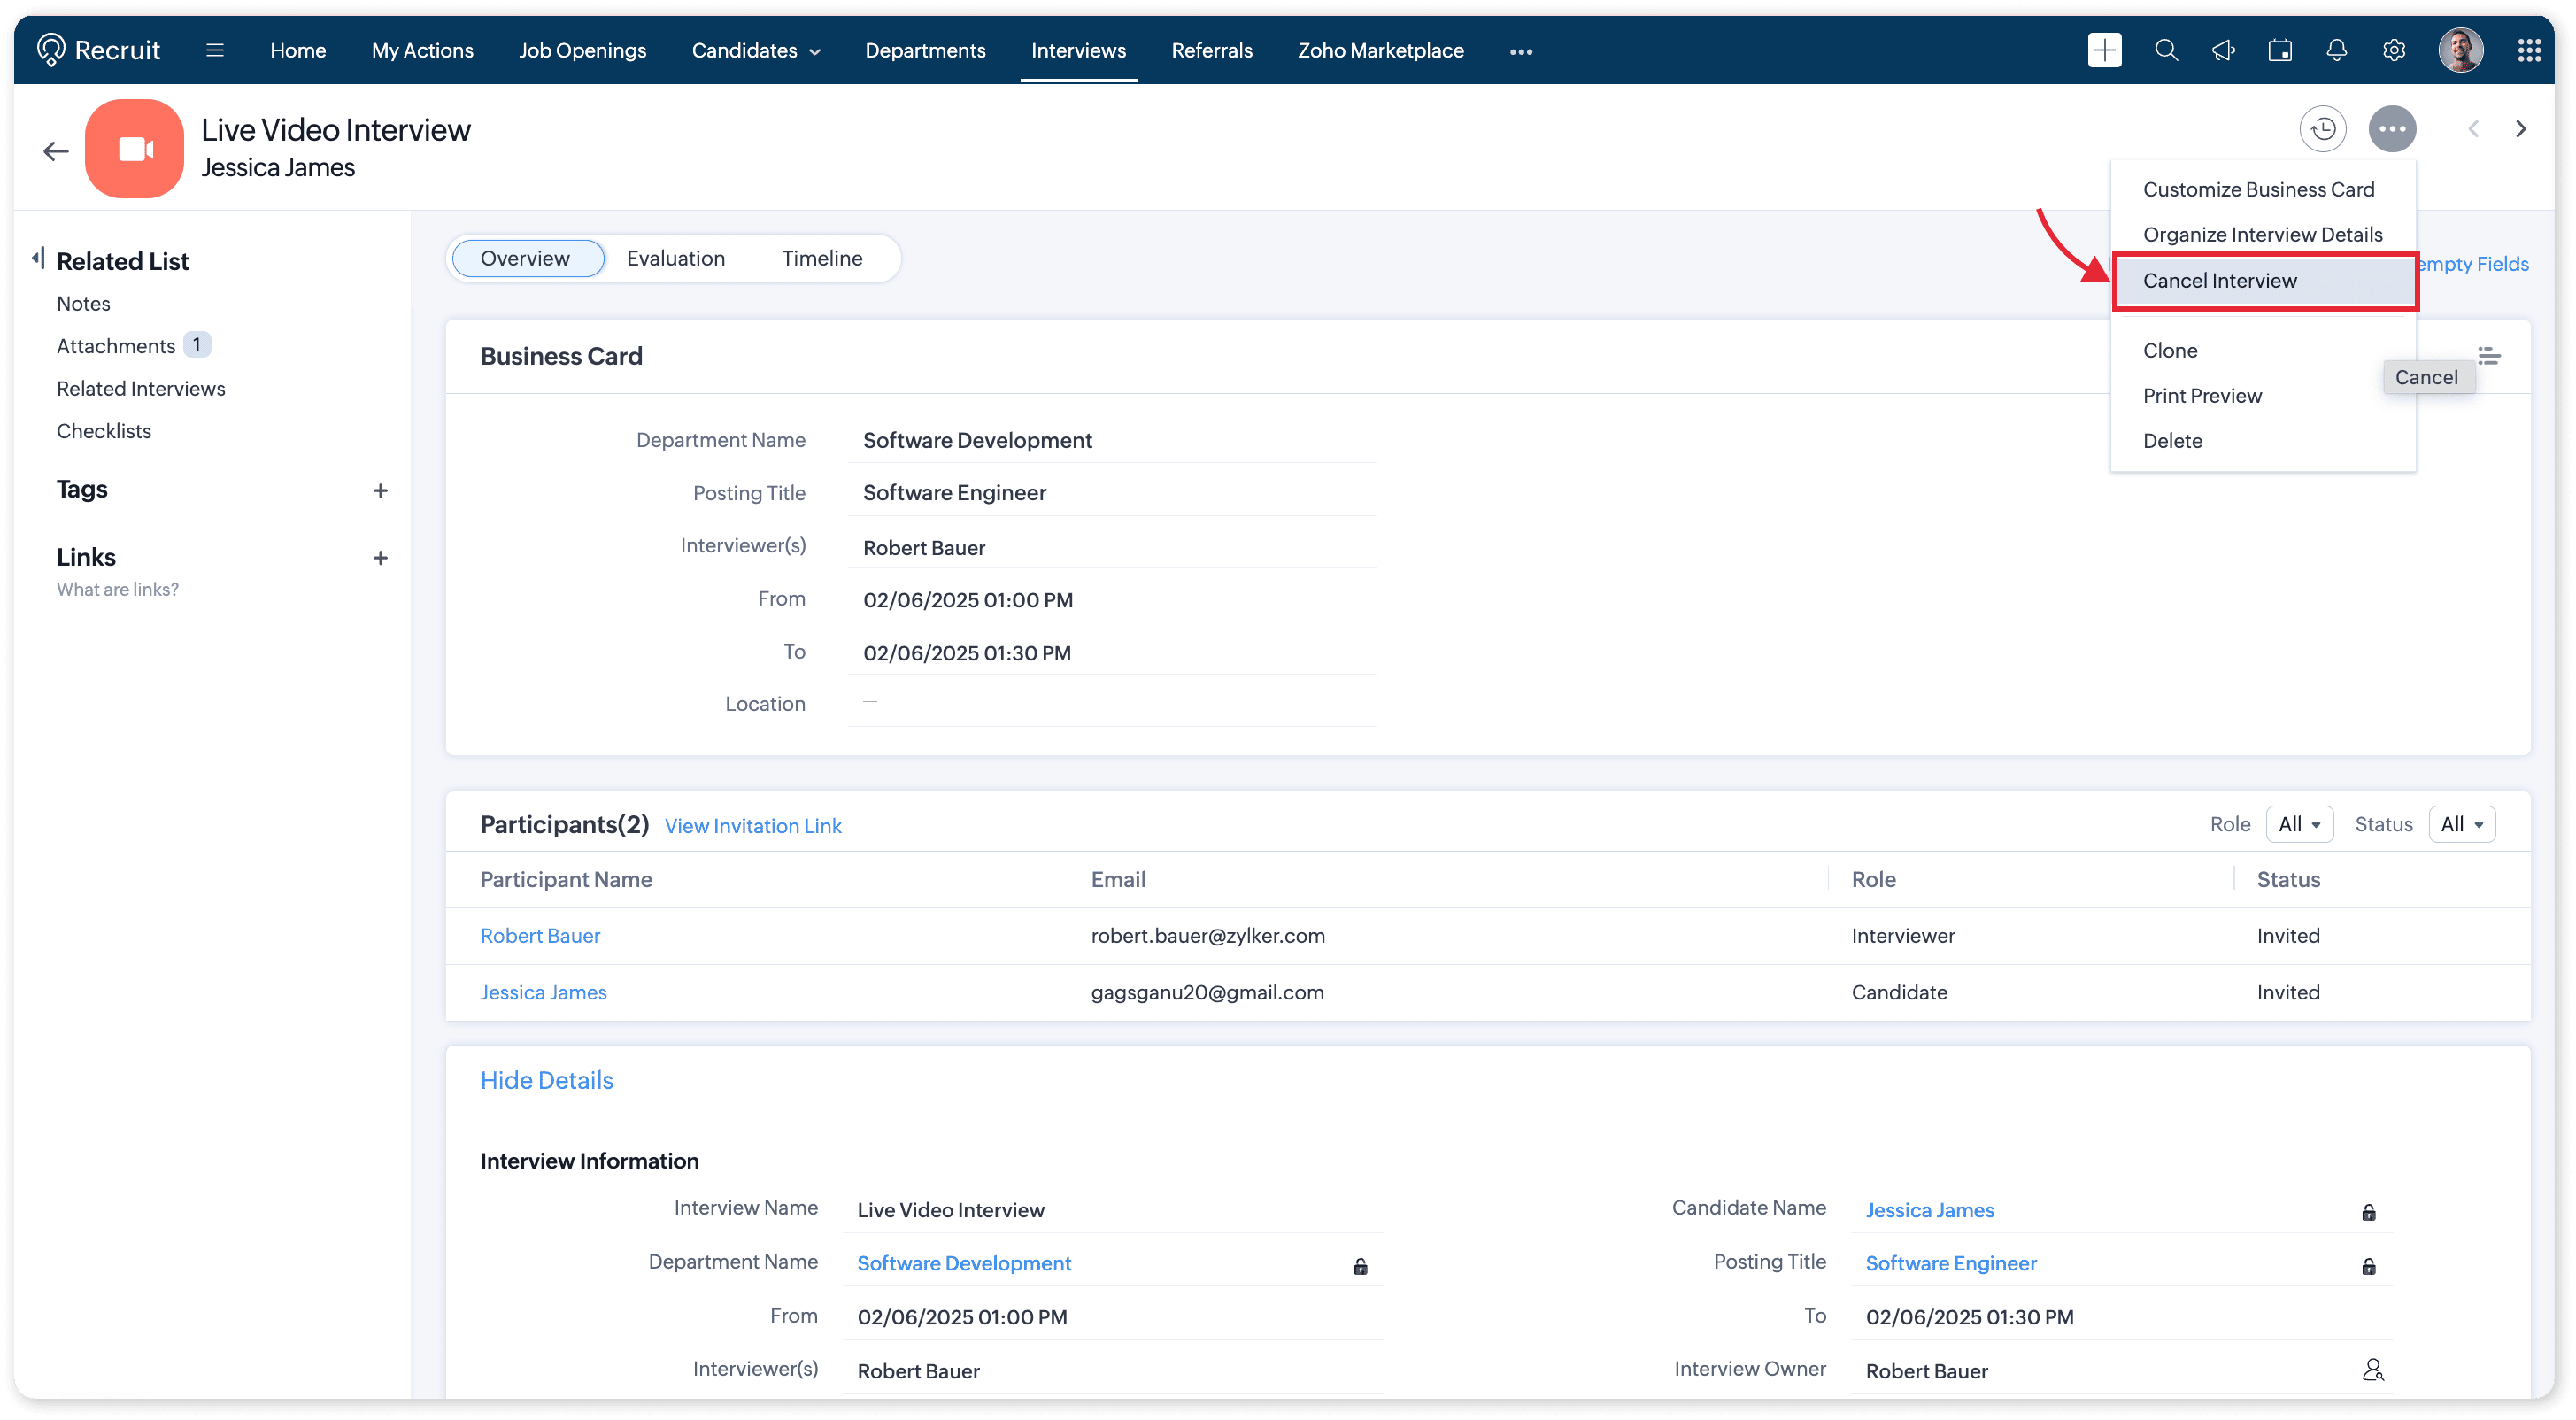Click the View Invitation Link
Image resolution: width=2576 pixels, height=1420 pixels.
(x=752, y=826)
